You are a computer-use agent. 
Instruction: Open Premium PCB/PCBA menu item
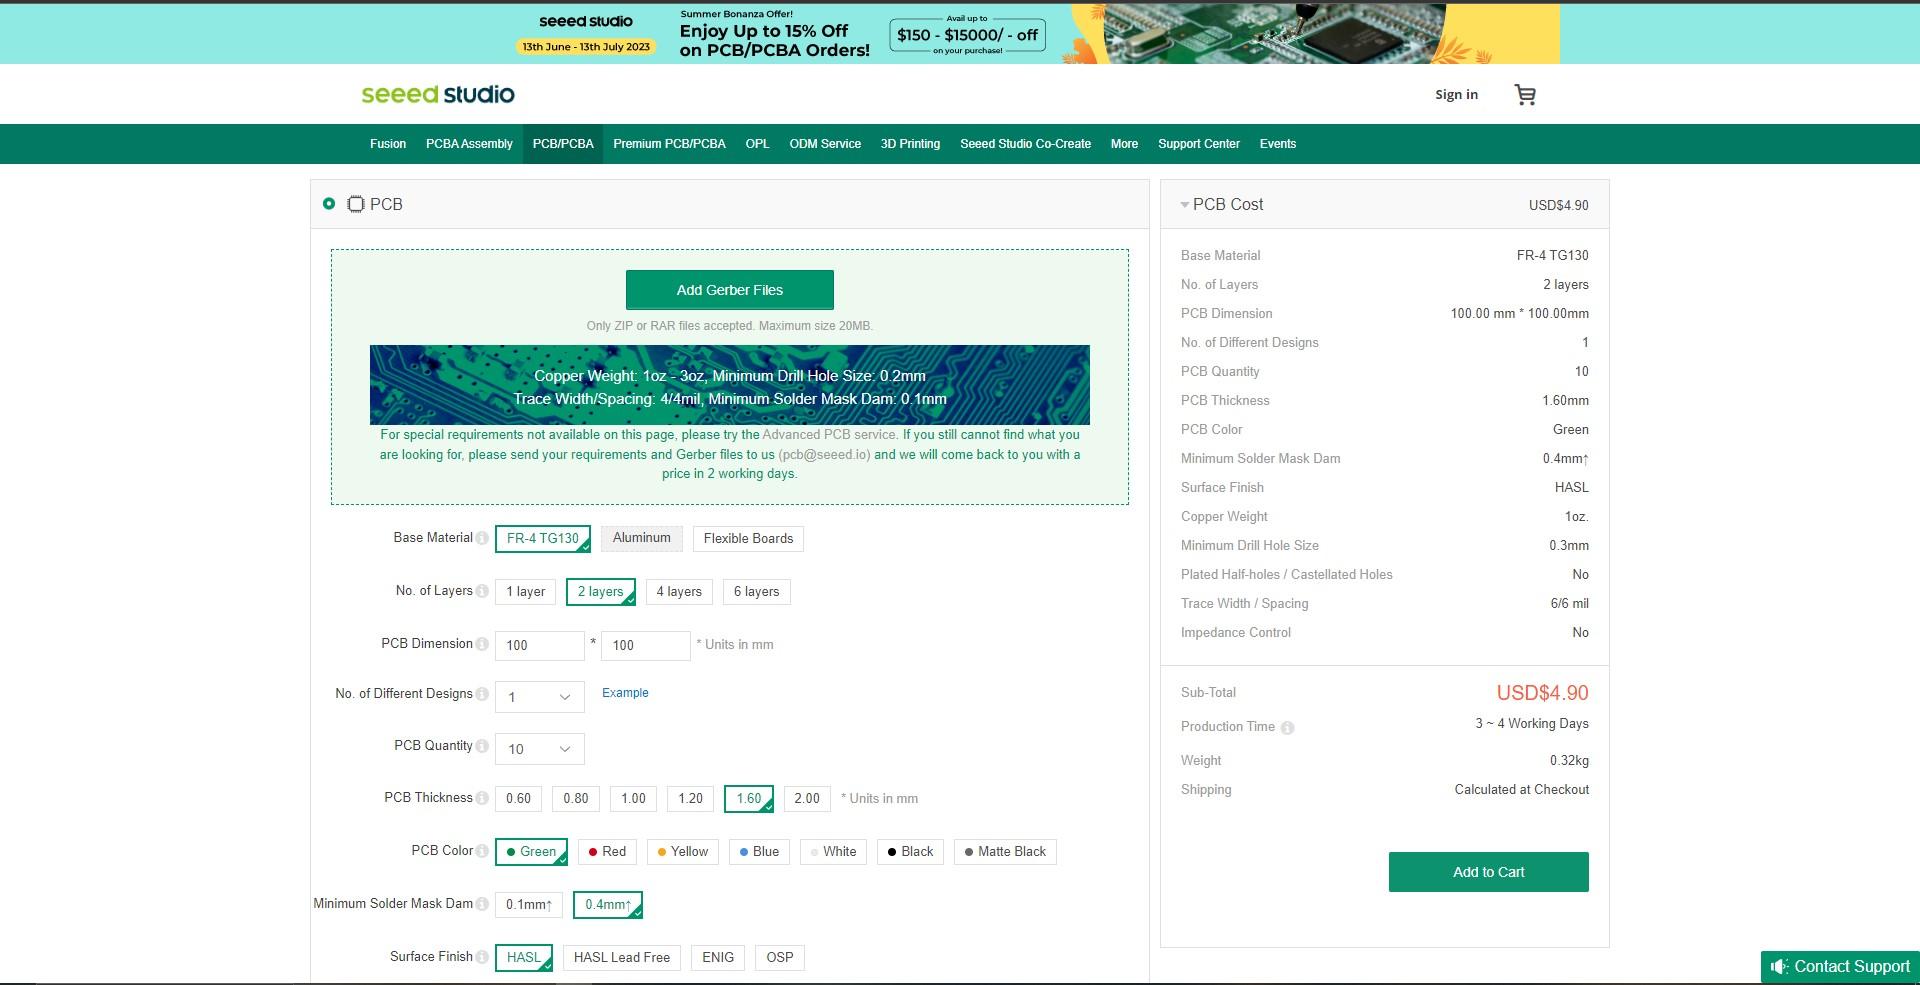coord(669,144)
